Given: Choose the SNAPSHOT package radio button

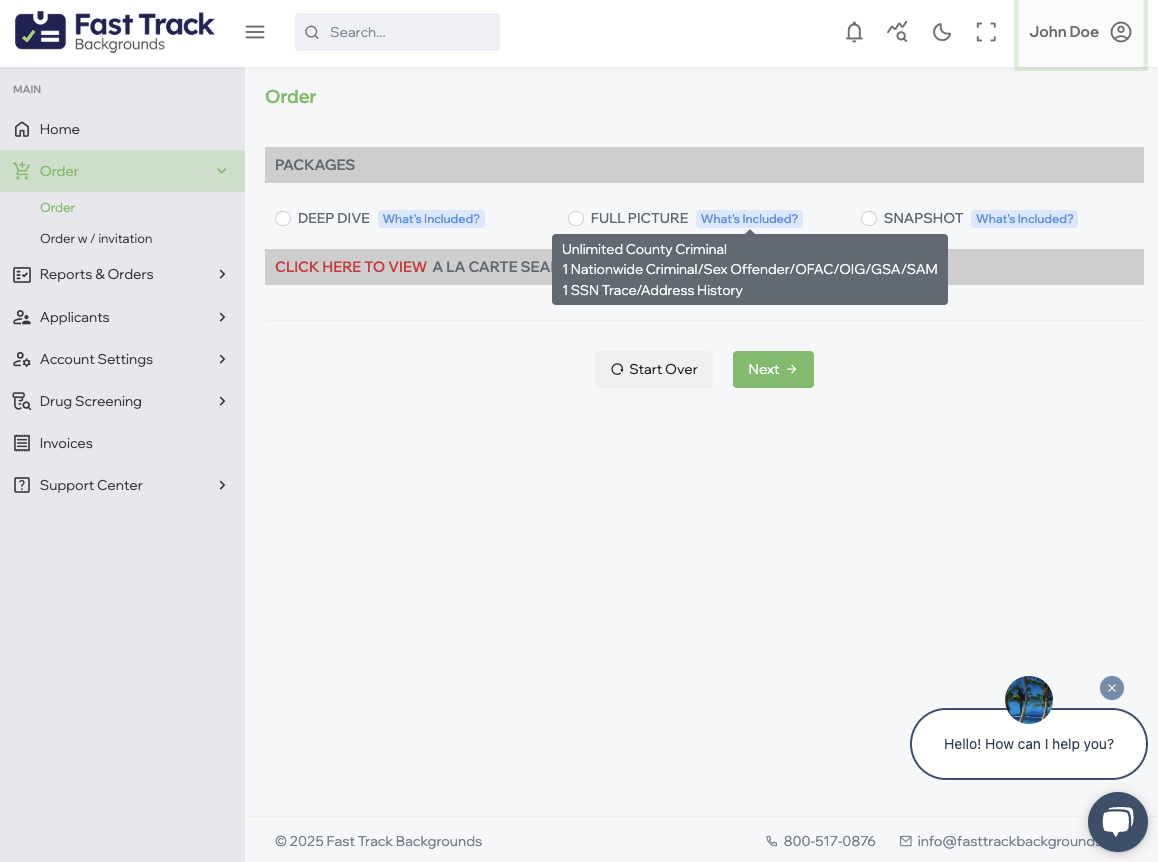Looking at the screenshot, I should click(x=869, y=218).
